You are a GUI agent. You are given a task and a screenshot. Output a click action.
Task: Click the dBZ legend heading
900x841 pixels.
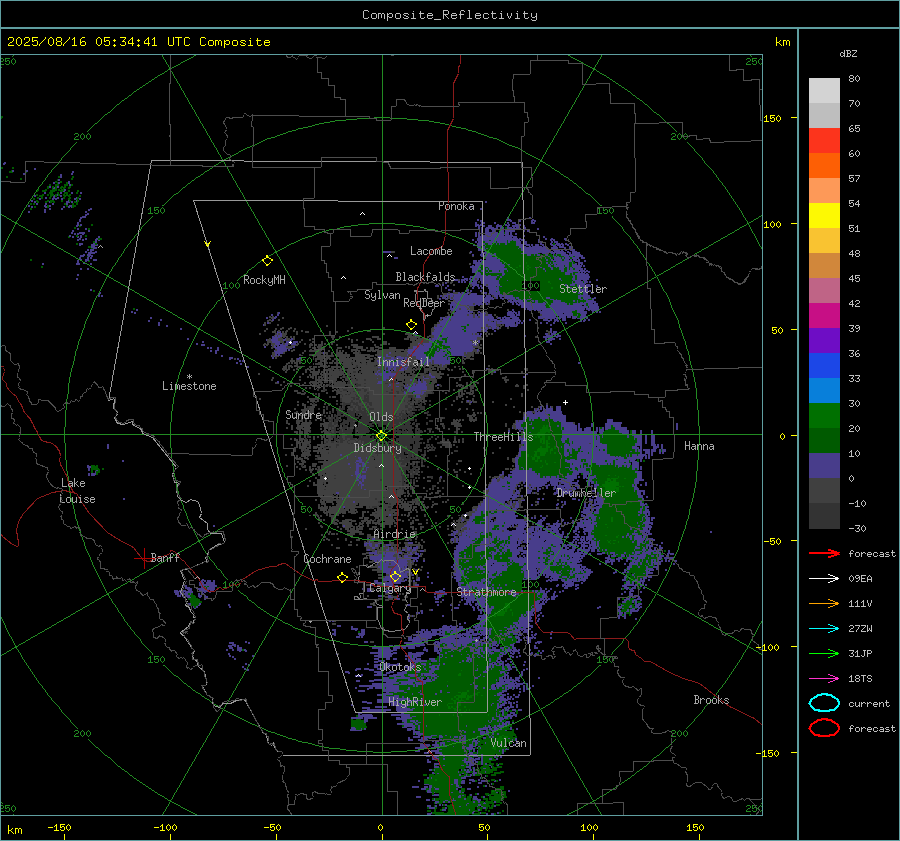pyautogui.click(x=848, y=53)
